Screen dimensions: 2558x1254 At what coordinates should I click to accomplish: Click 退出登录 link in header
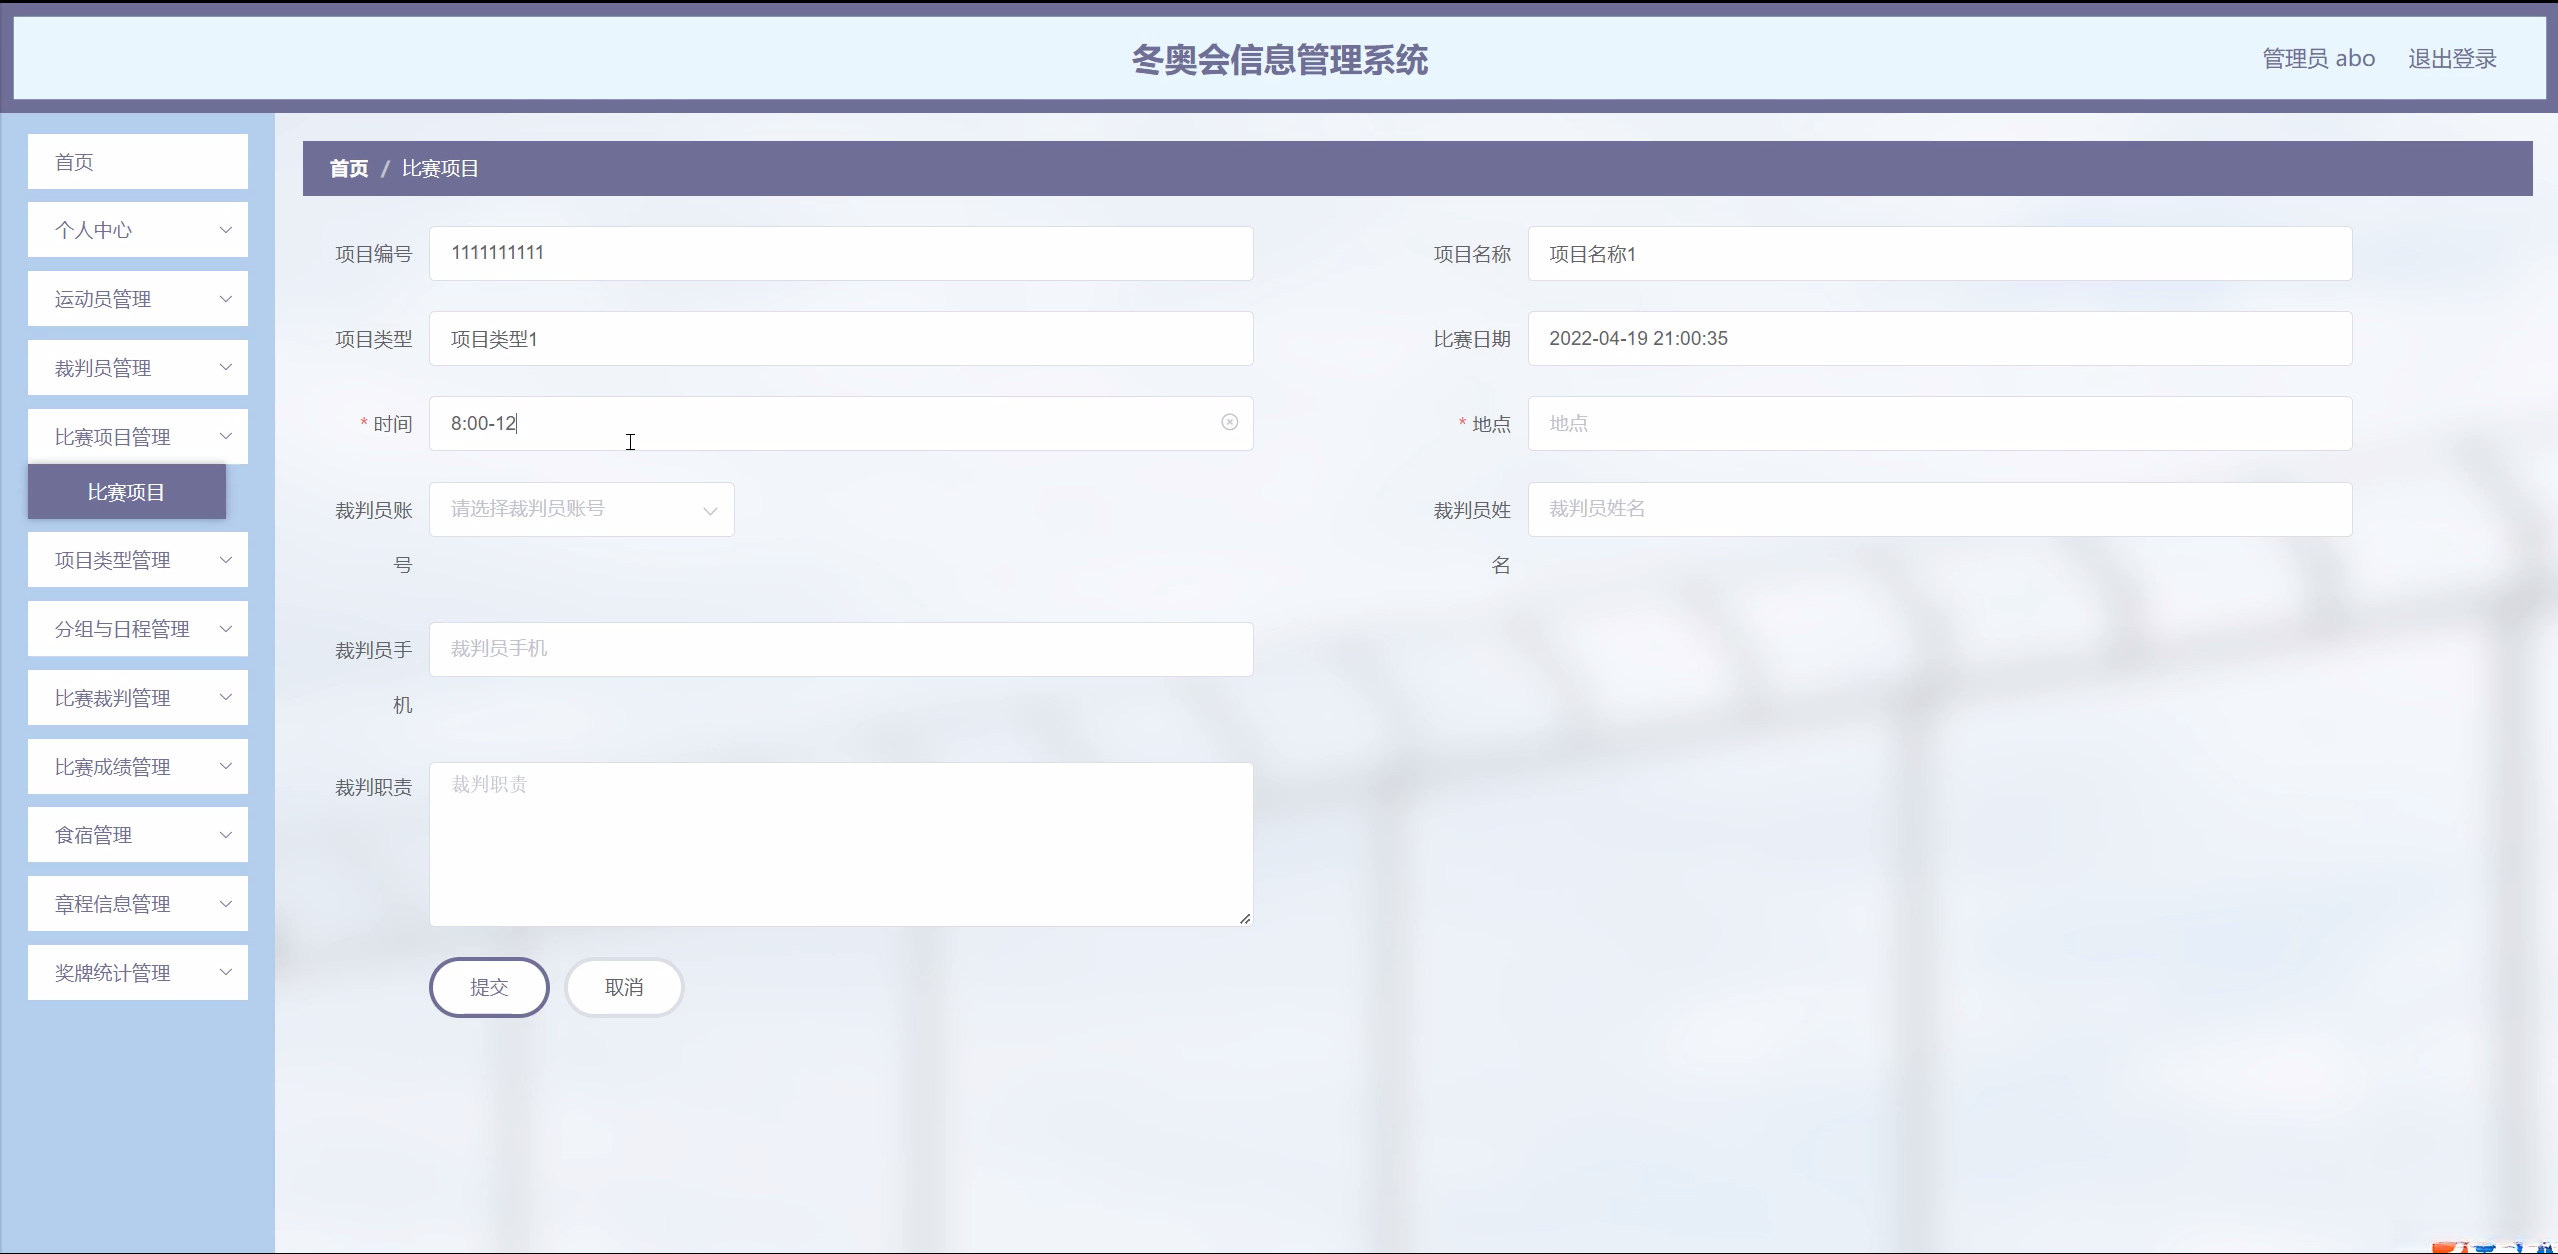click(2451, 59)
